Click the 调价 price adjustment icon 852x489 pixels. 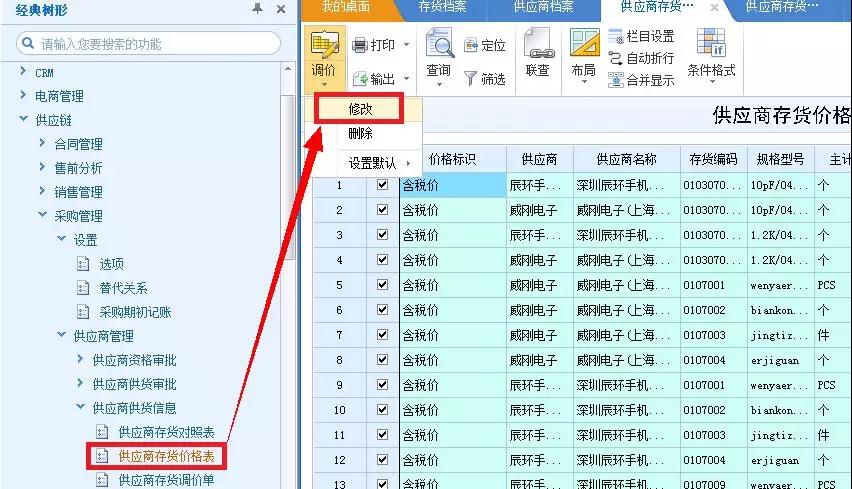coord(323,45)
